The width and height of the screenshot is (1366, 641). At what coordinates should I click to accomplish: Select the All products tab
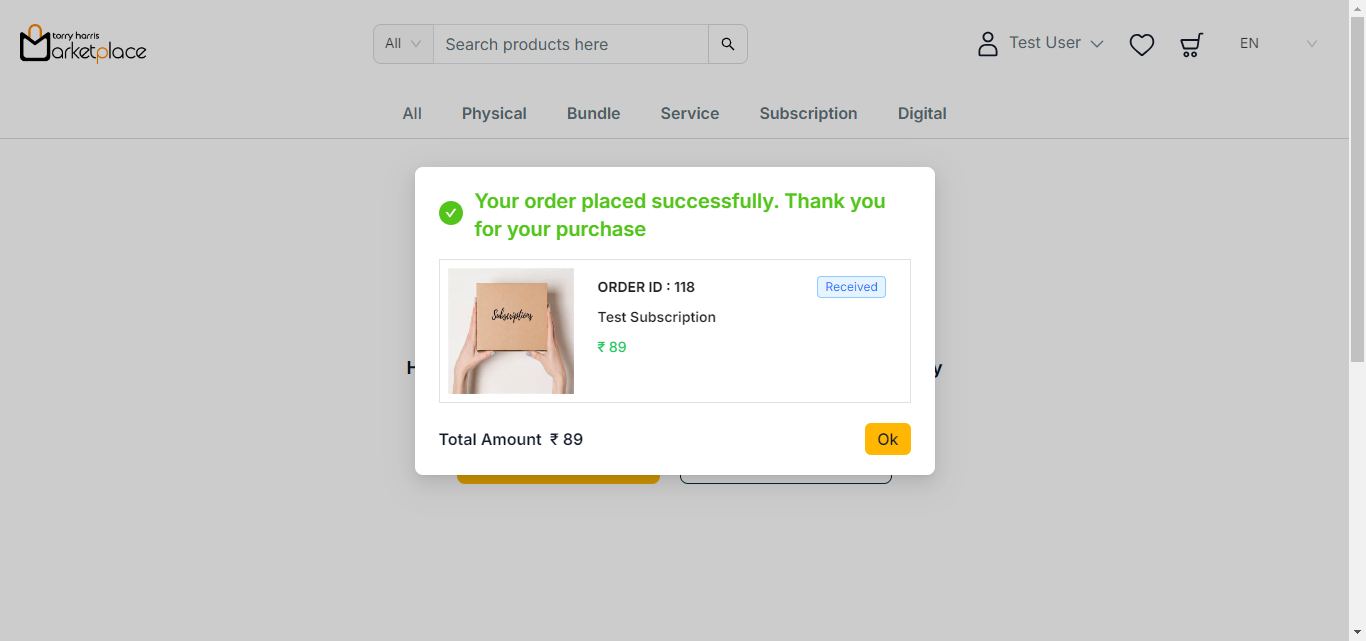click(412, 114)
